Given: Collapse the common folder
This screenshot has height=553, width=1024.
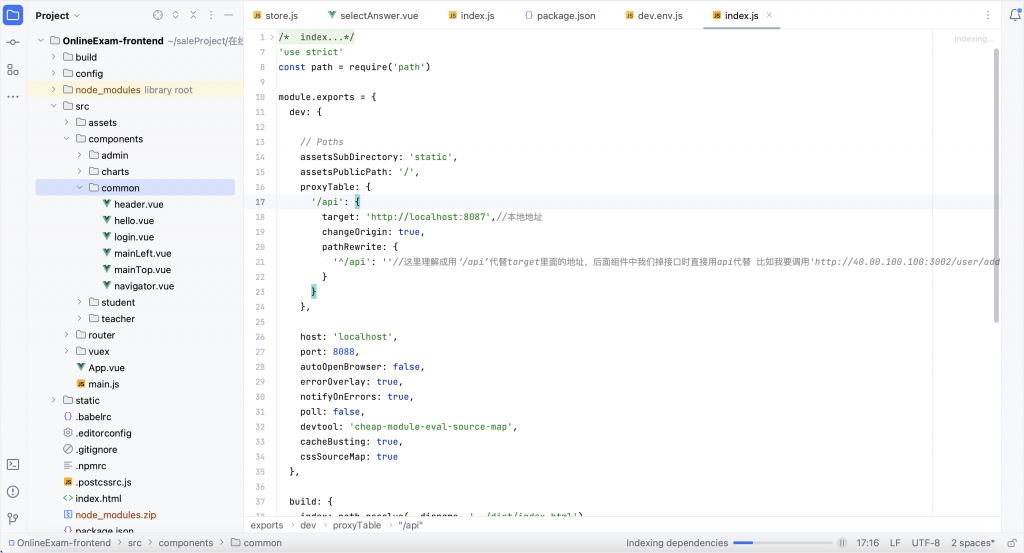Looking at the screenshot, I should click(80, 188).
